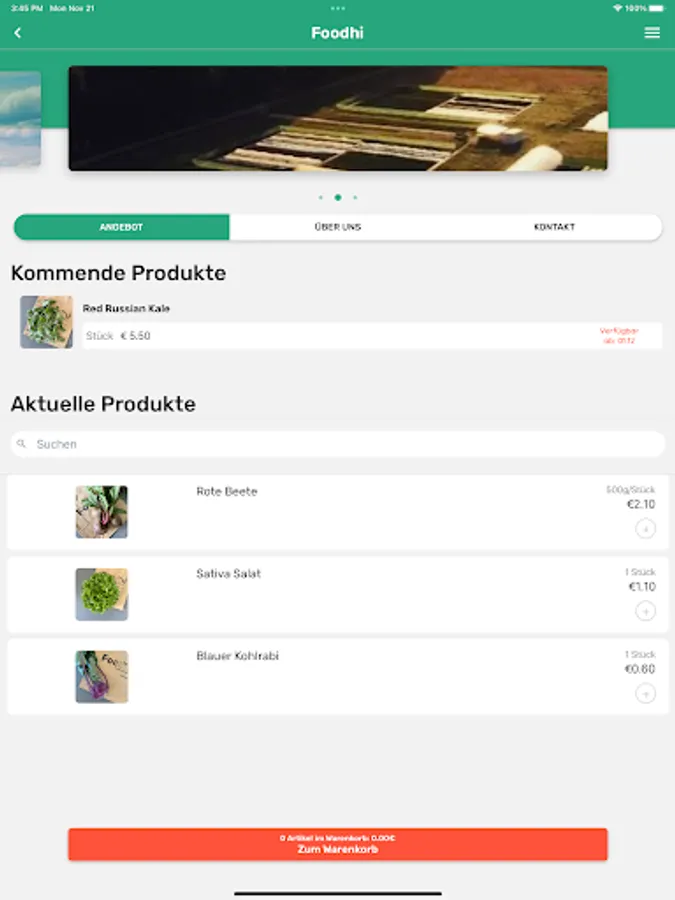Switch to the Über uns tab
Image resolution: width=675 pixels, height=900 pixels.
(x=338, y=227)
